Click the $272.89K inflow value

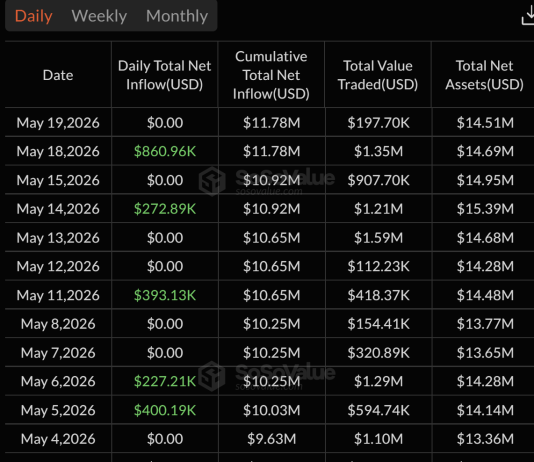(x=165, y=209)
